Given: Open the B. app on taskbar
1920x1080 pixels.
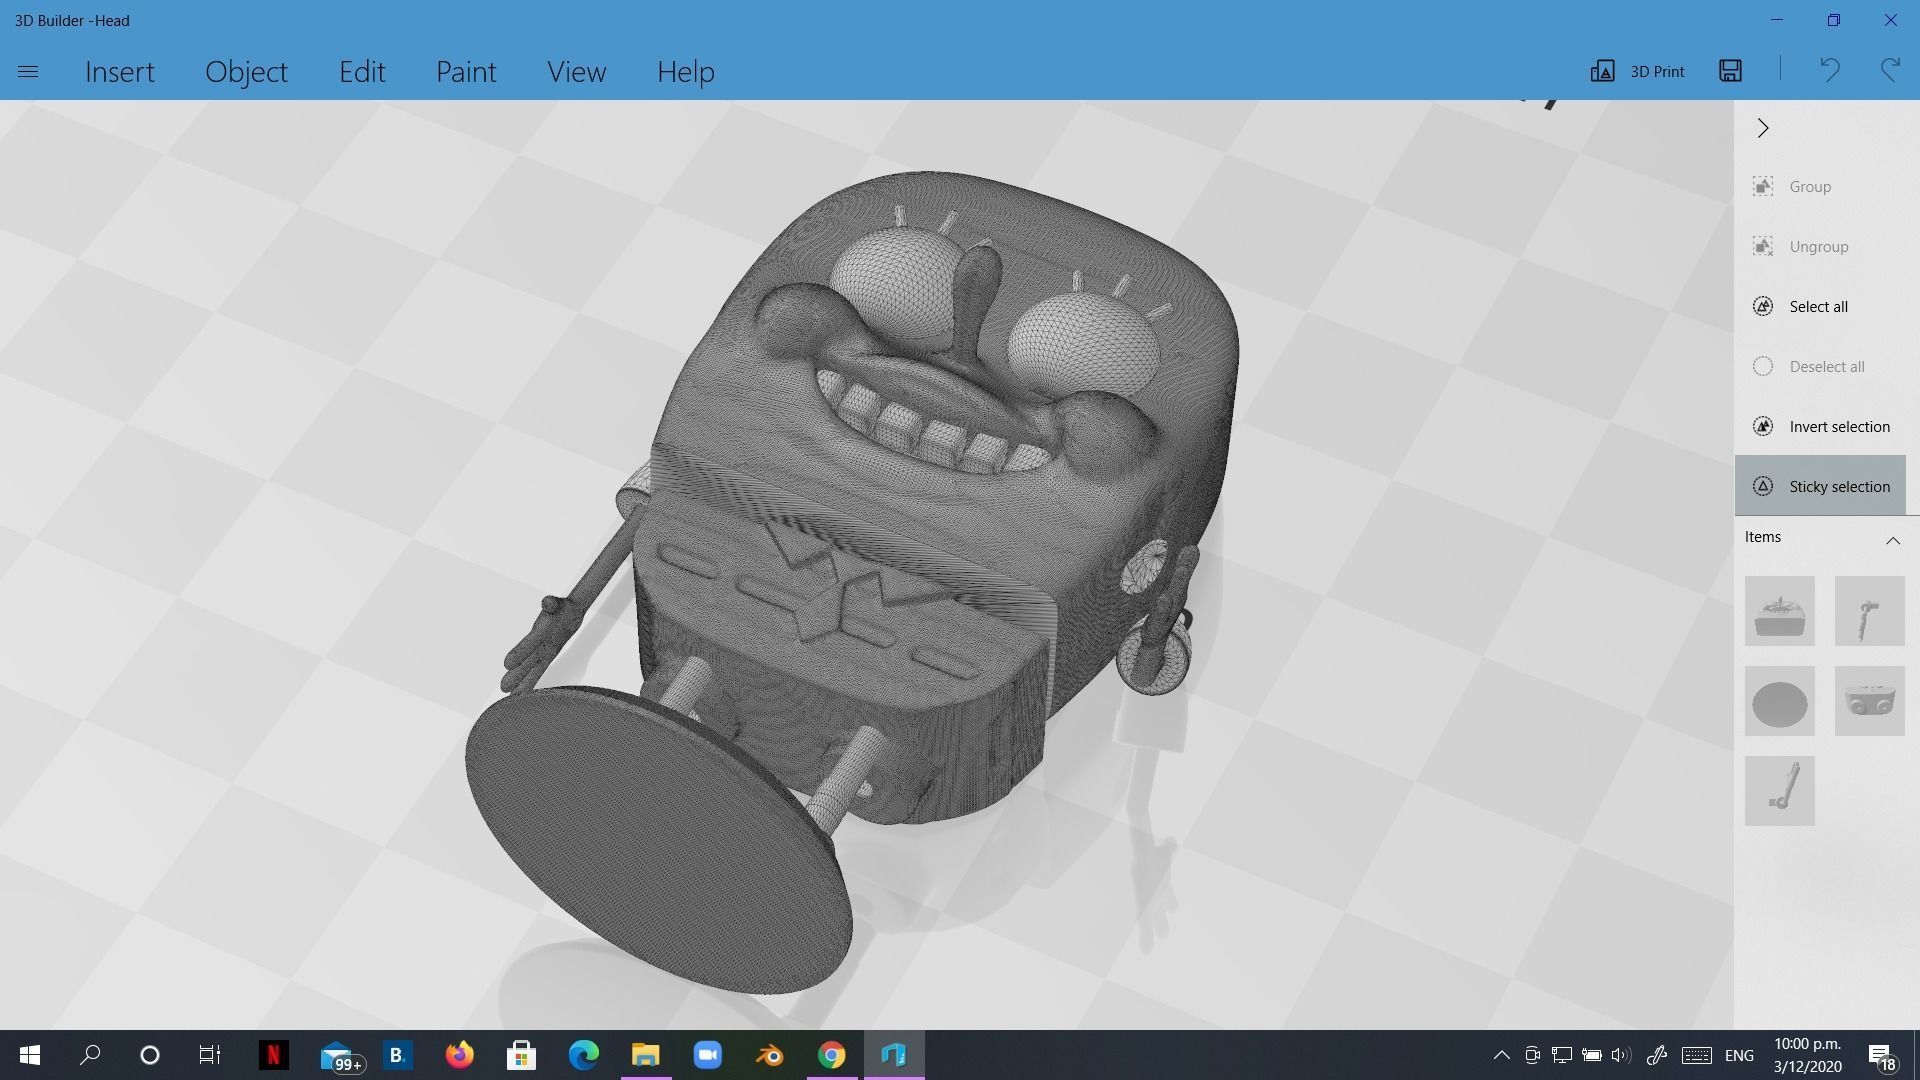Looking at the screenshot, I should tap(397, 1055).
